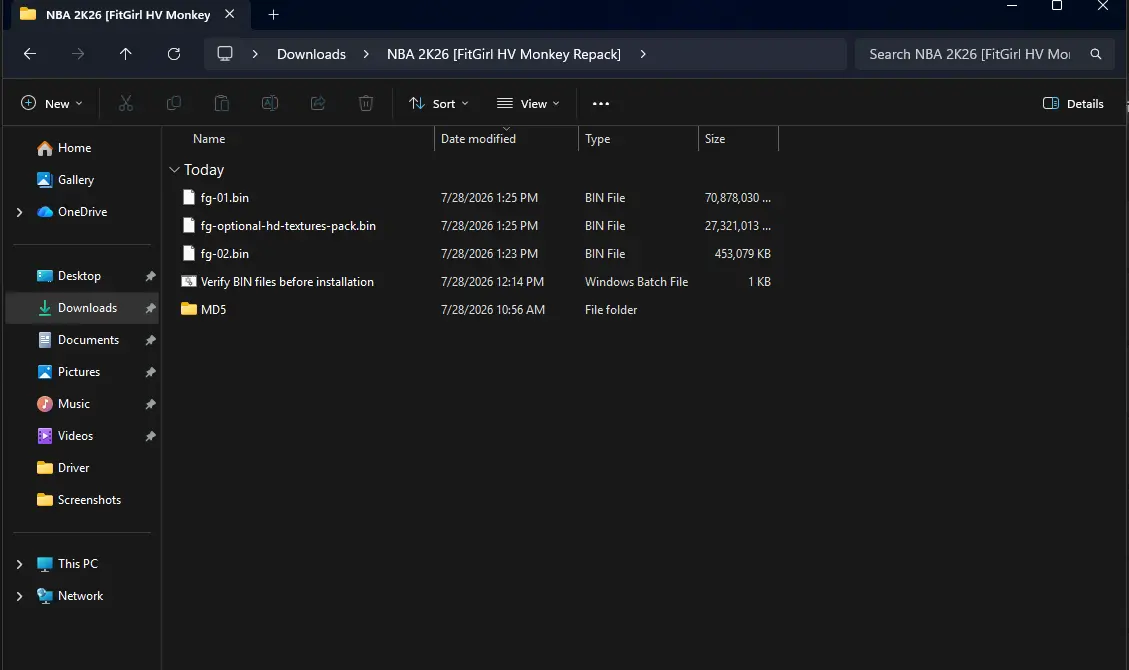Image resolution: width=1129 pixels, height=670 pixels.
Task: Collapse the Today group
Action: click(174, 170)
